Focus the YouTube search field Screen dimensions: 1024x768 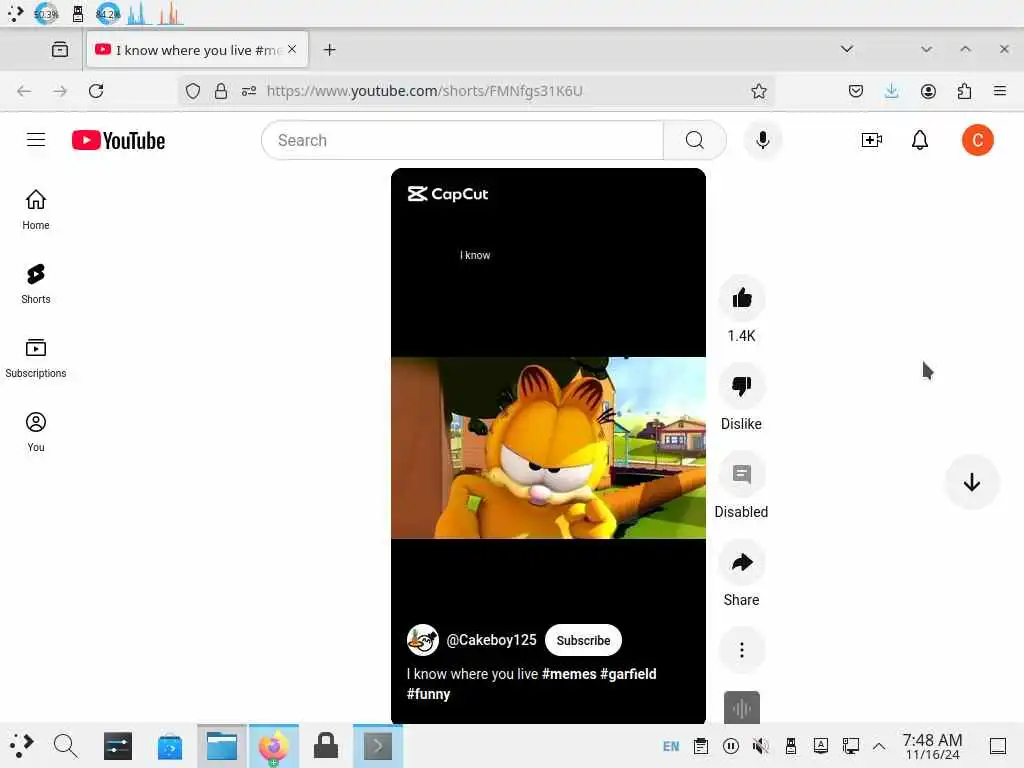click(x=462, y=140)
